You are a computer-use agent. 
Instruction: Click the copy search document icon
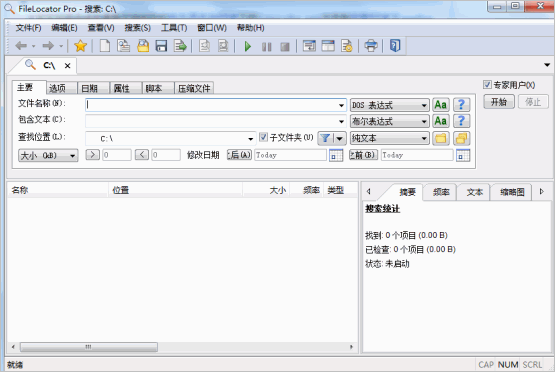[124, 46]
